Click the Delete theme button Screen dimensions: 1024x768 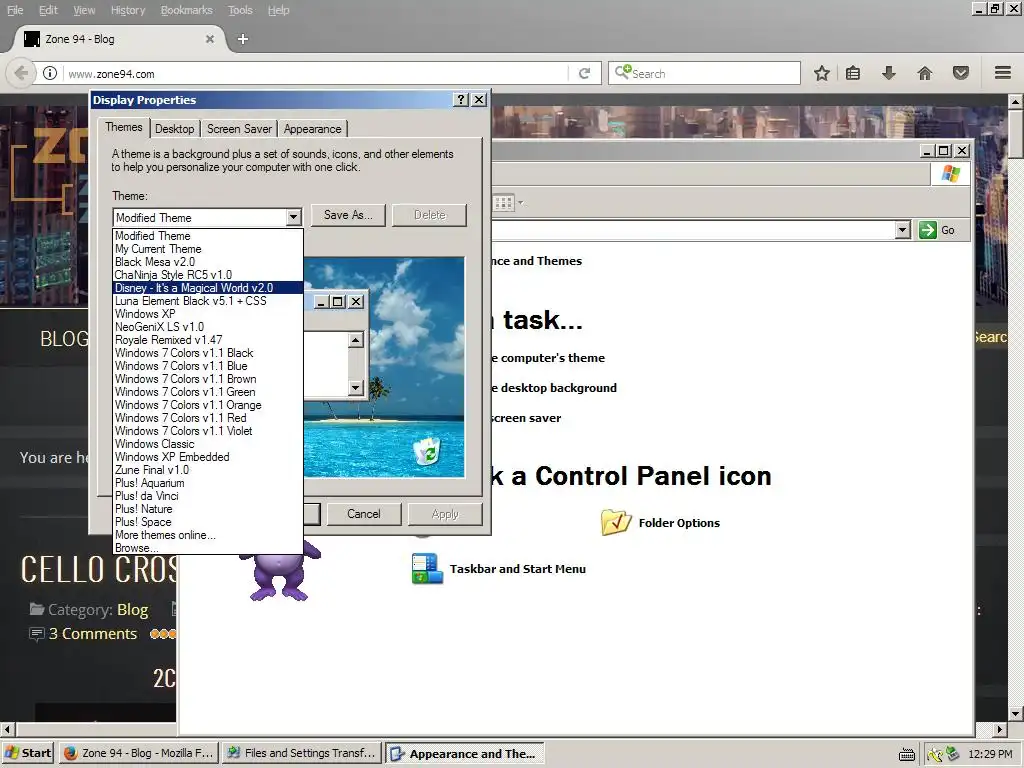pos(430,215)
